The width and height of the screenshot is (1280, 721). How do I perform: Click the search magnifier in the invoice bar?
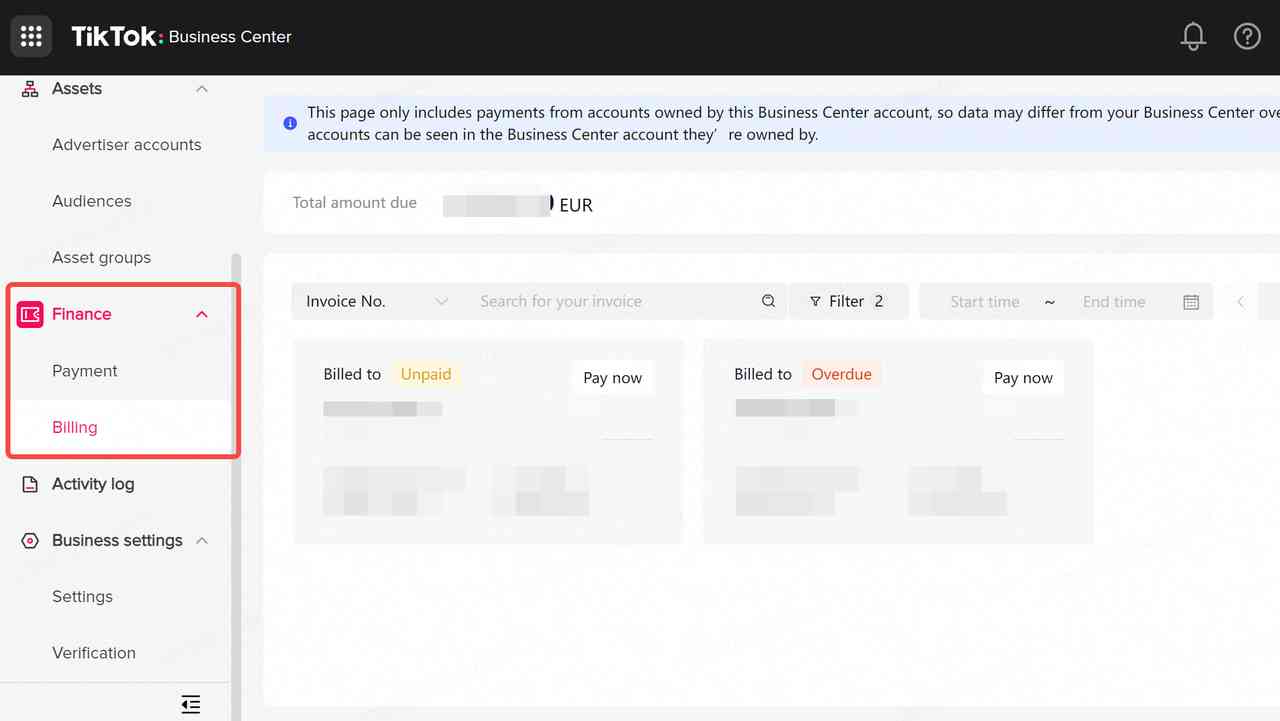[x=767, y=300]
